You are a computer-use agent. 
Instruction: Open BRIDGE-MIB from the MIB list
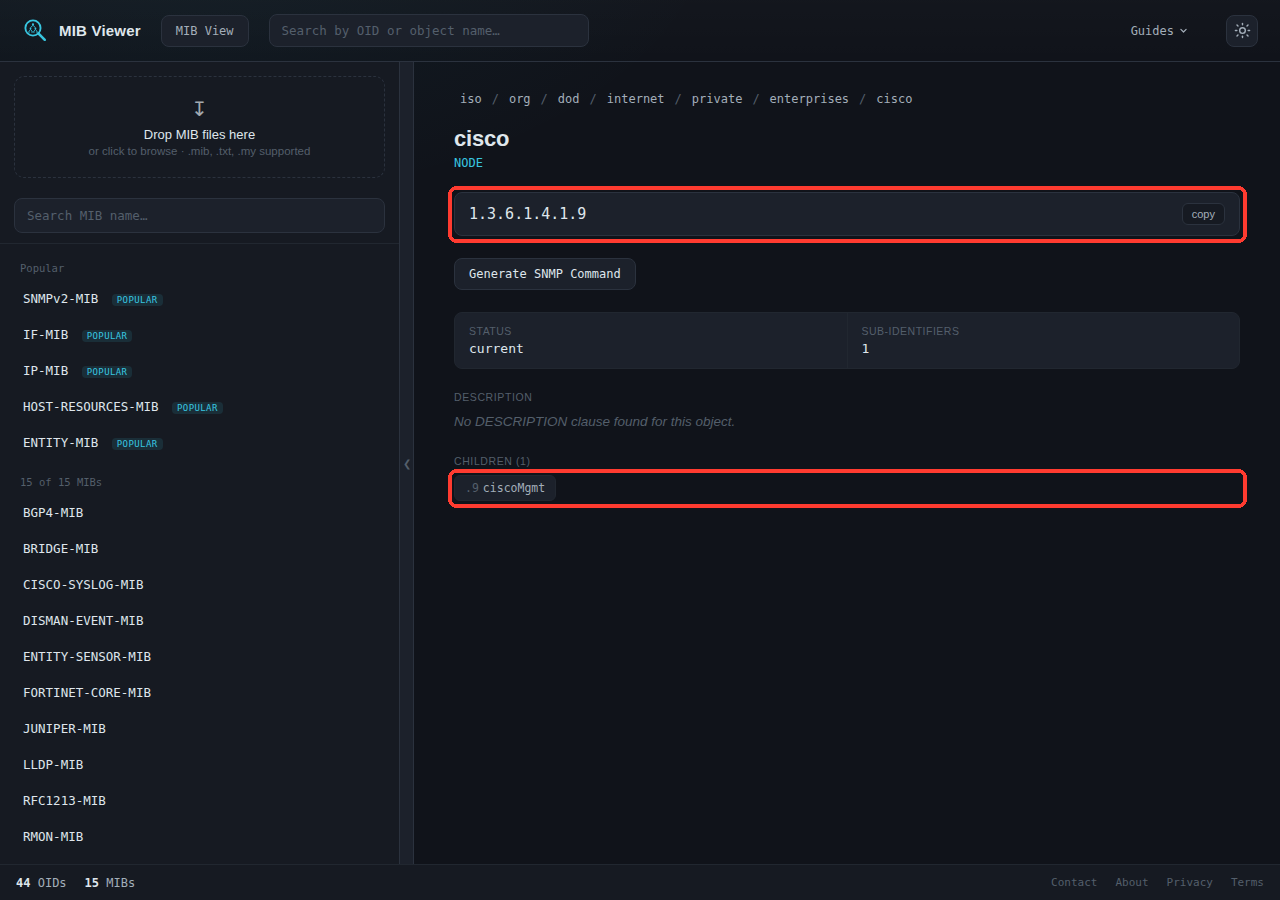point(61,549)
